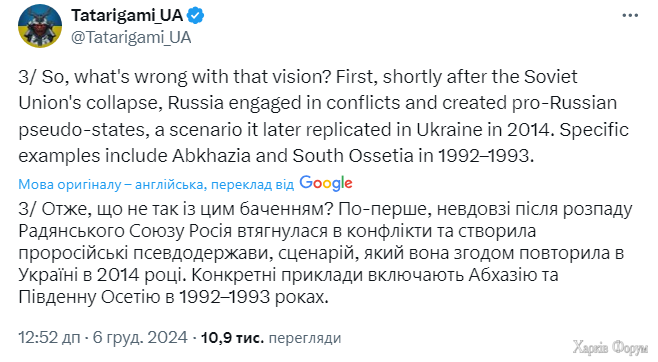658x362 pixels.
Task: Open the 12:52 дп timestamp link
Action: [49, 337]
